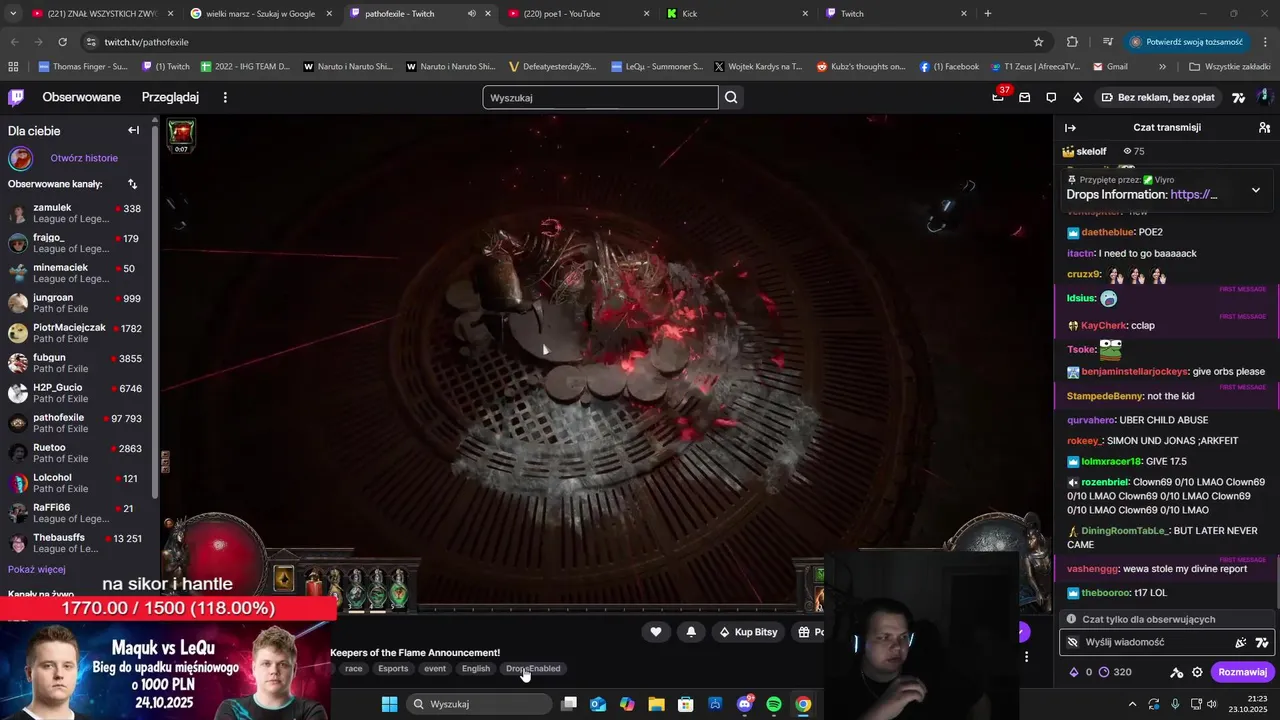
Task: Open the Gmail bookmark
Action: [x=1110, y=67]
